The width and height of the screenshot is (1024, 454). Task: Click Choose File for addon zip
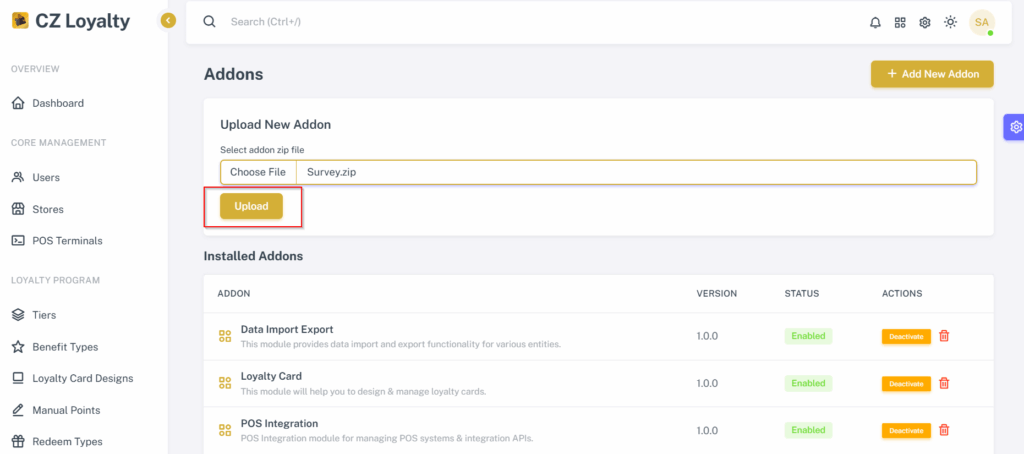(x=258, y=172)
